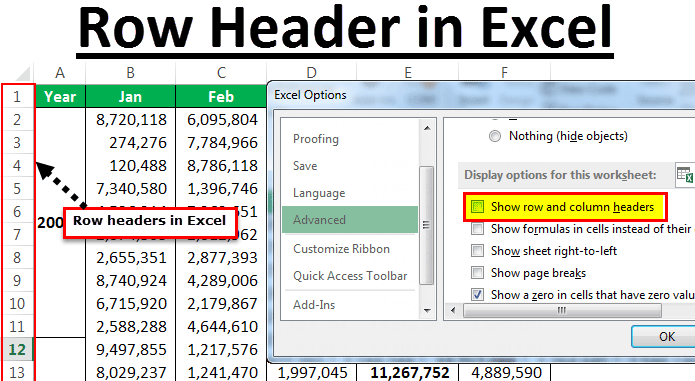Click cell containing 7,340,580
695x381 pixels.
[130, 189]
